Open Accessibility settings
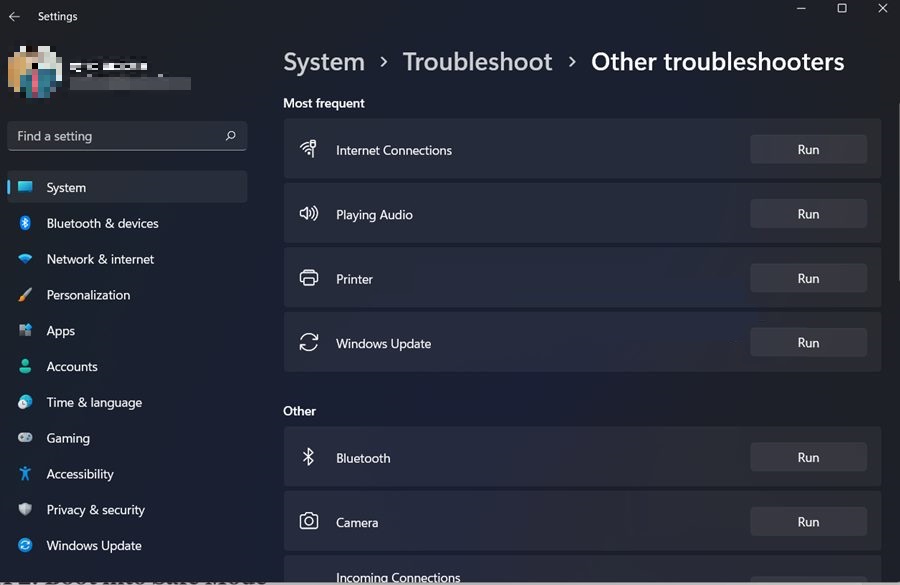Viewport: 900px width, 585px height. click(x=127, y=474)
